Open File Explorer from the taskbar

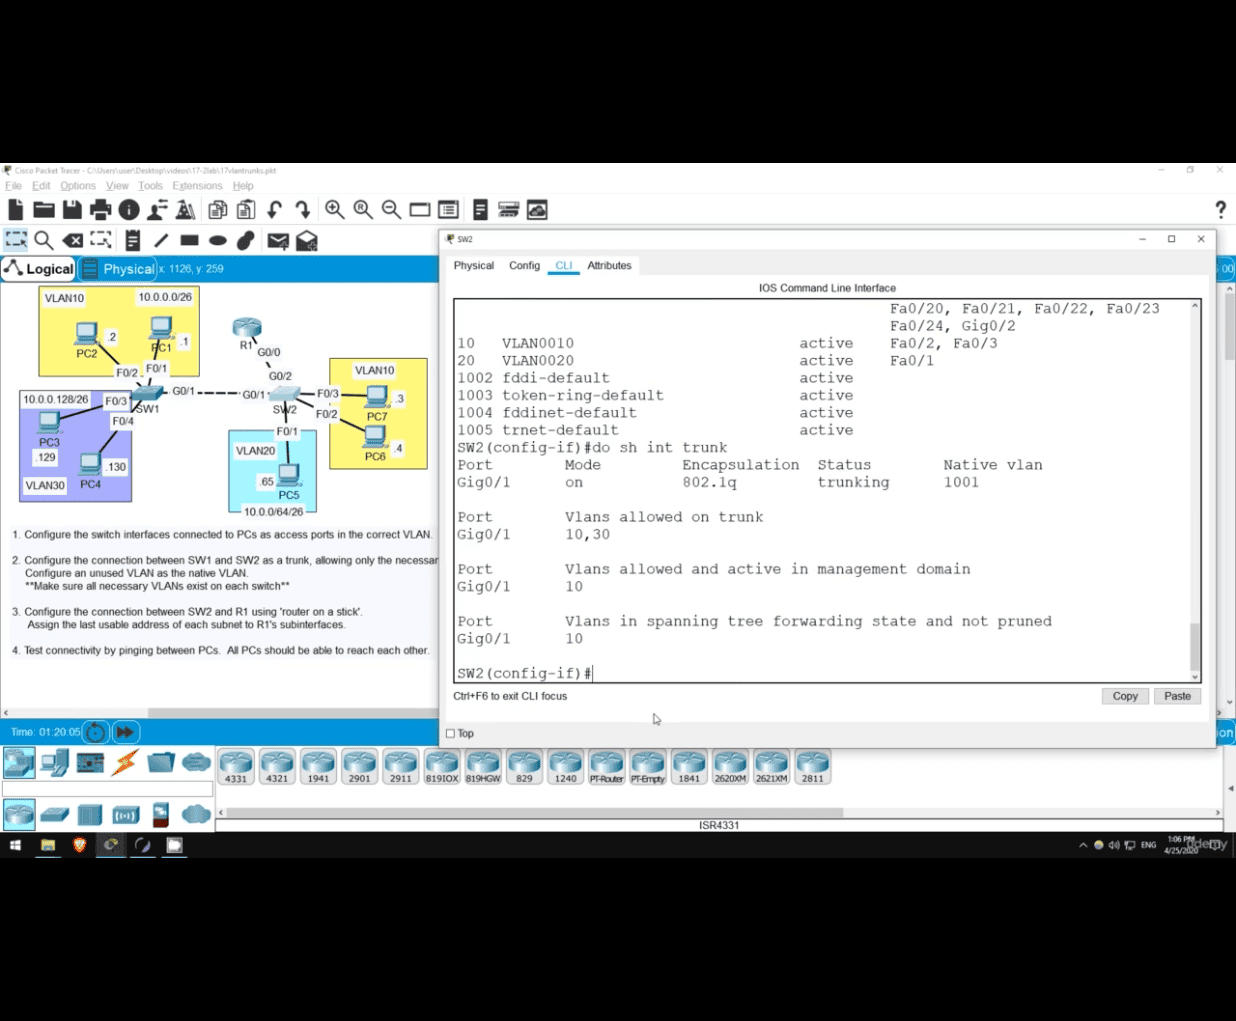47,845
